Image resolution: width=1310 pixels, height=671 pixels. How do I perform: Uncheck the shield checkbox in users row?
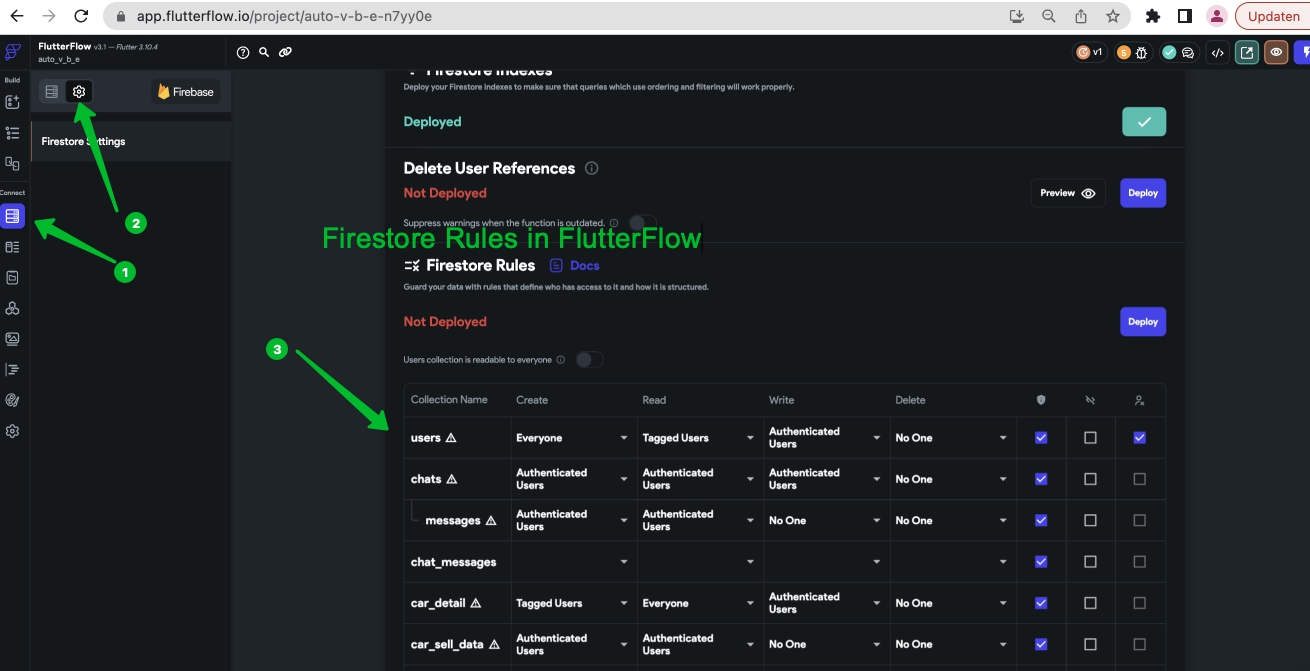1041,438
